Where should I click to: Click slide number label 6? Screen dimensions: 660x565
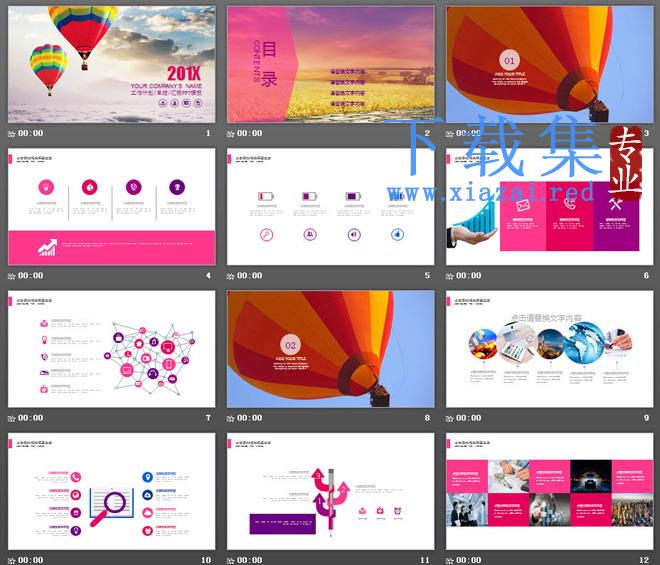click(x=646, y=275)
